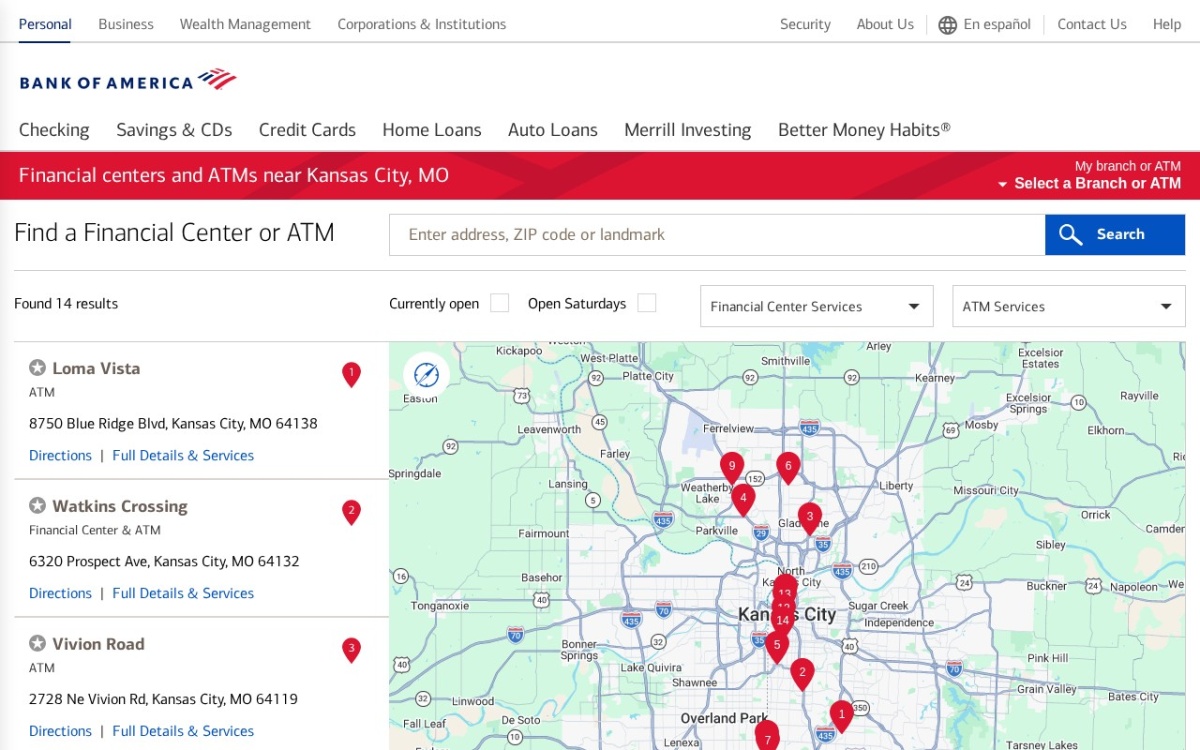
Task: Open the Wealth Management tab
Action: tap(245, 24)
